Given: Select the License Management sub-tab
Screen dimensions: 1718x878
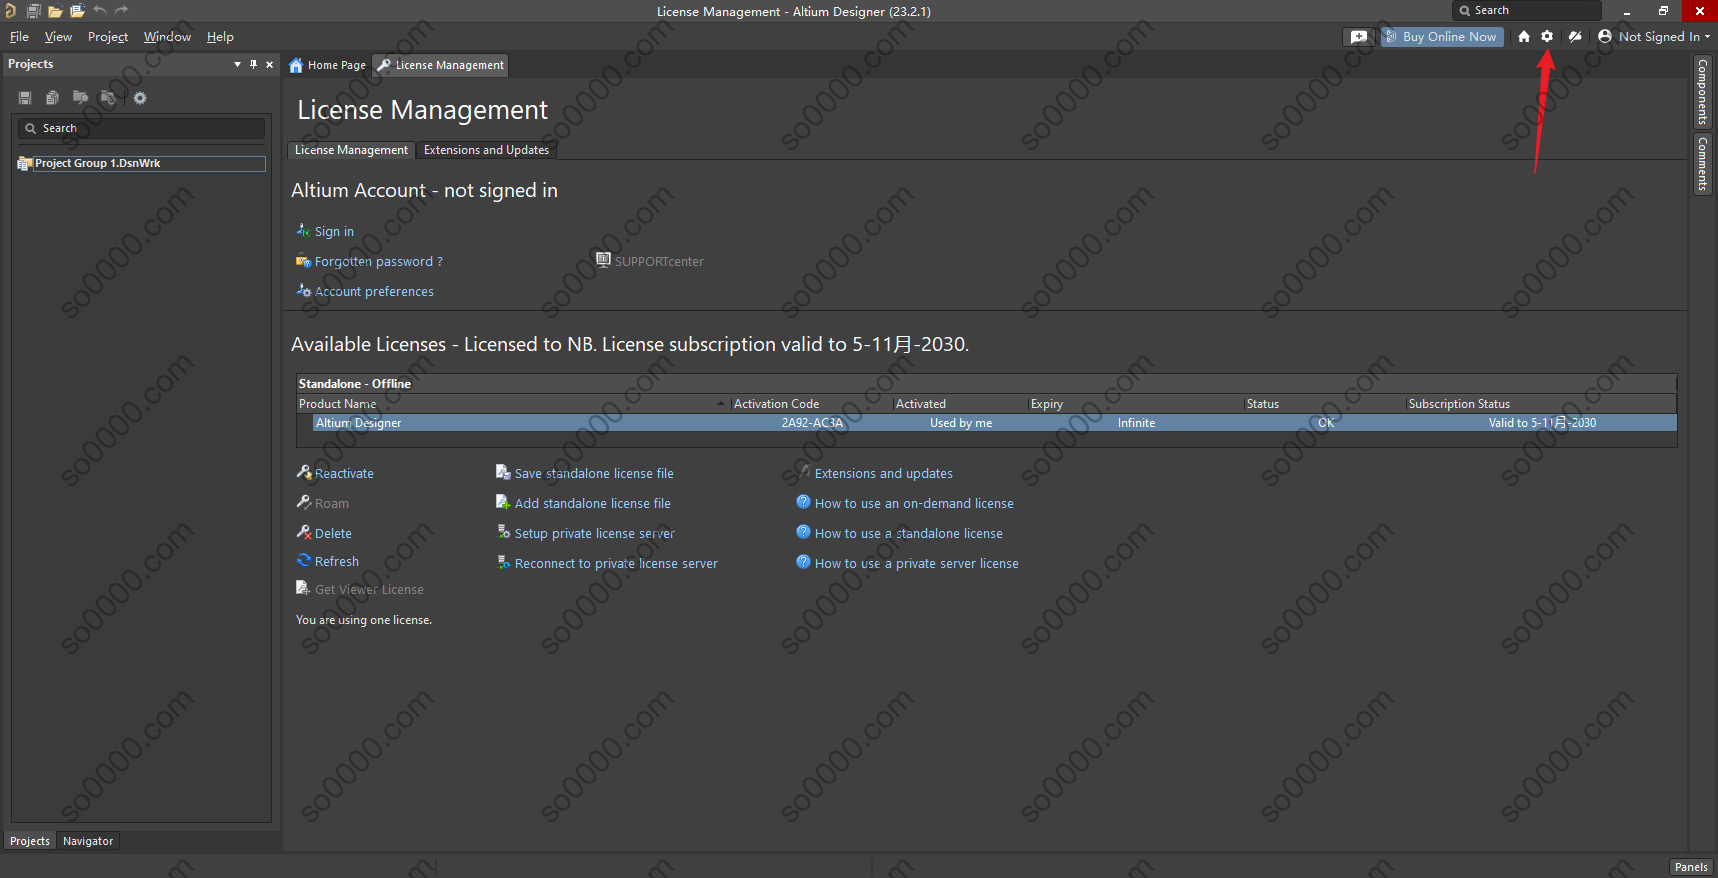Looking at the screenshot, I should [351, 150].
